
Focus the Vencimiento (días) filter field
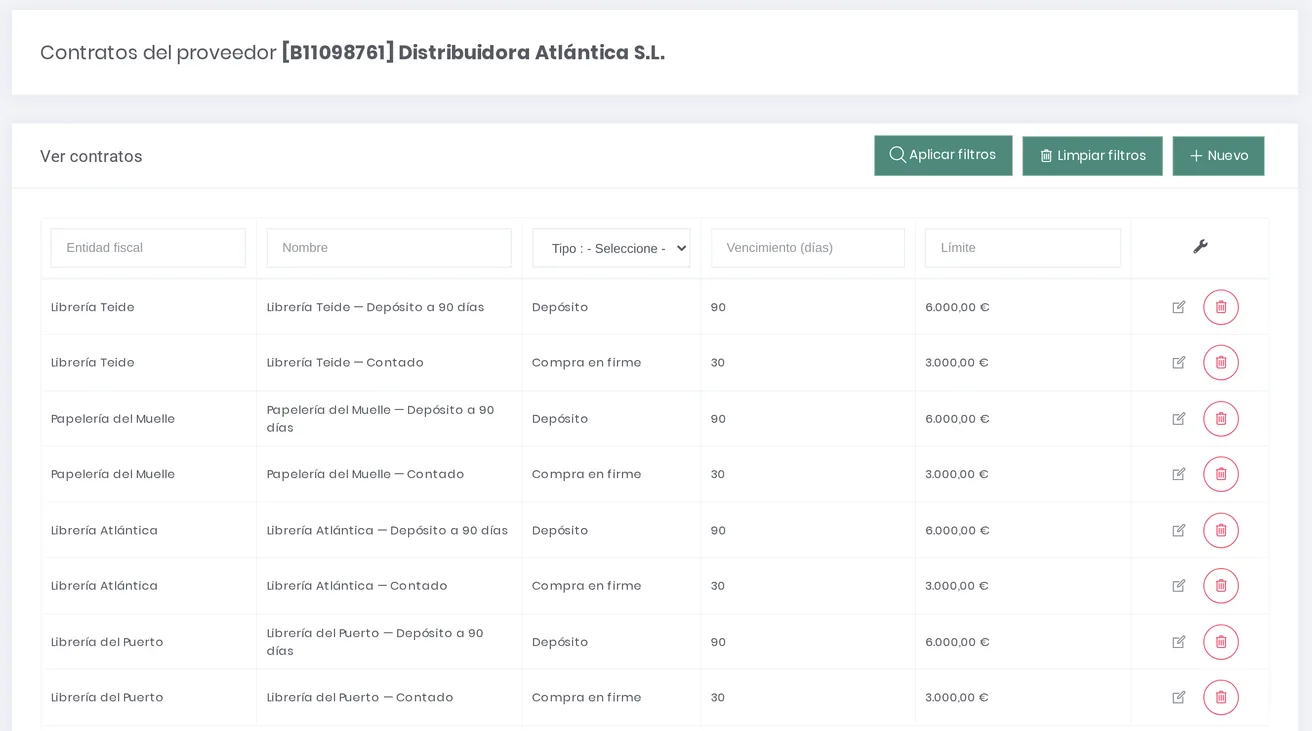tap(808, 248)
